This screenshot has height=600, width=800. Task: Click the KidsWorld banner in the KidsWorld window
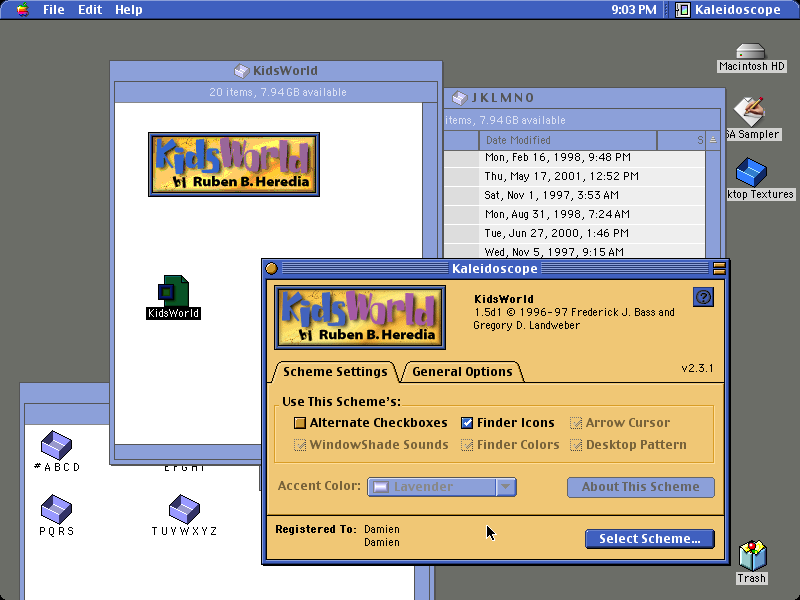[234, 164]
